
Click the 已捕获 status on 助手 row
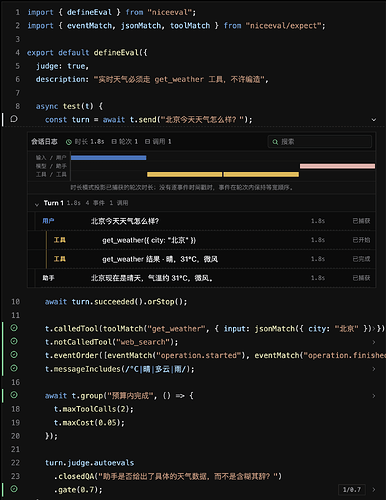[361, 278]
